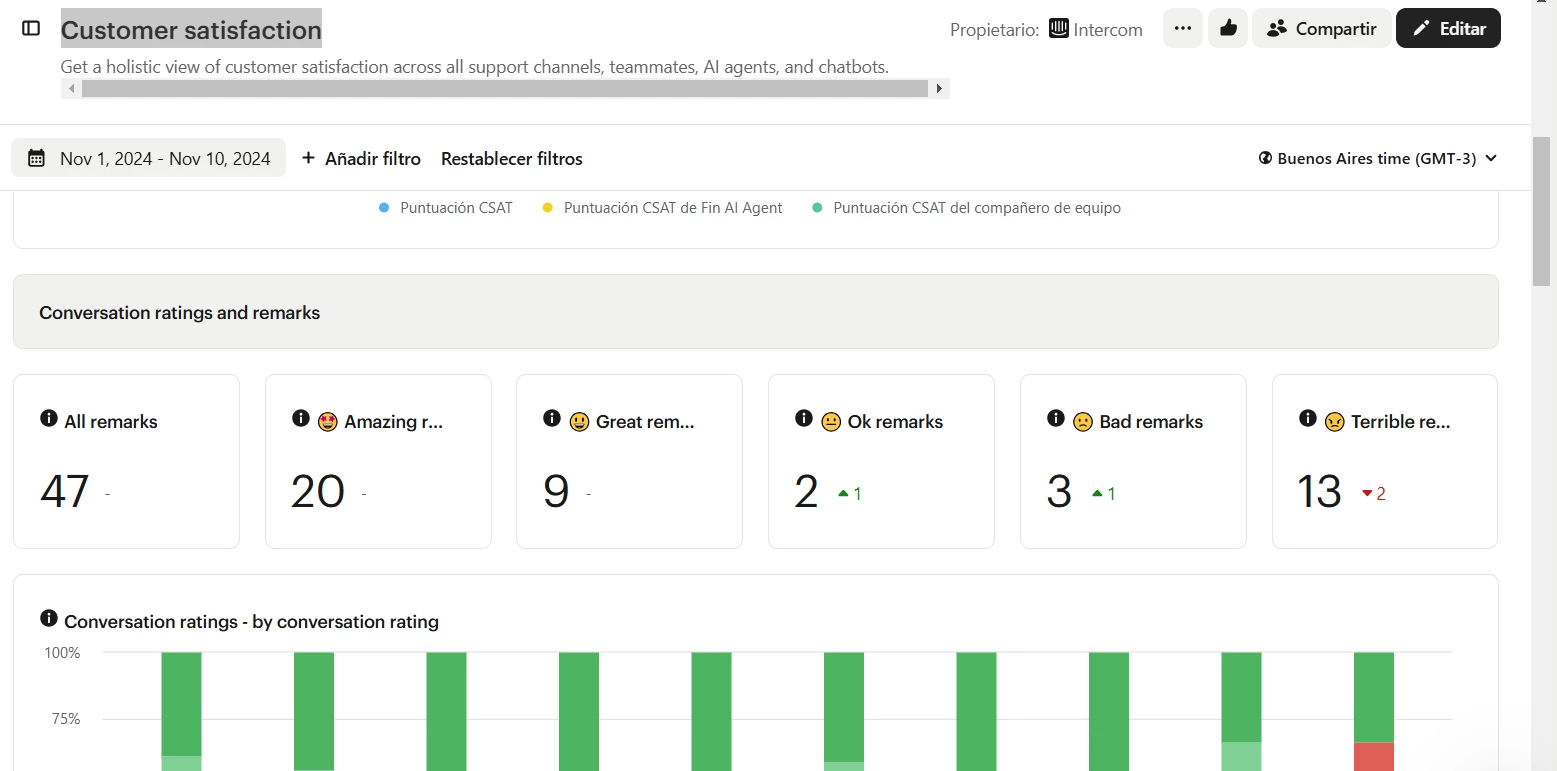Click the All remarks count 47
Screen dimensions: 1557x771
click(65, 492)
